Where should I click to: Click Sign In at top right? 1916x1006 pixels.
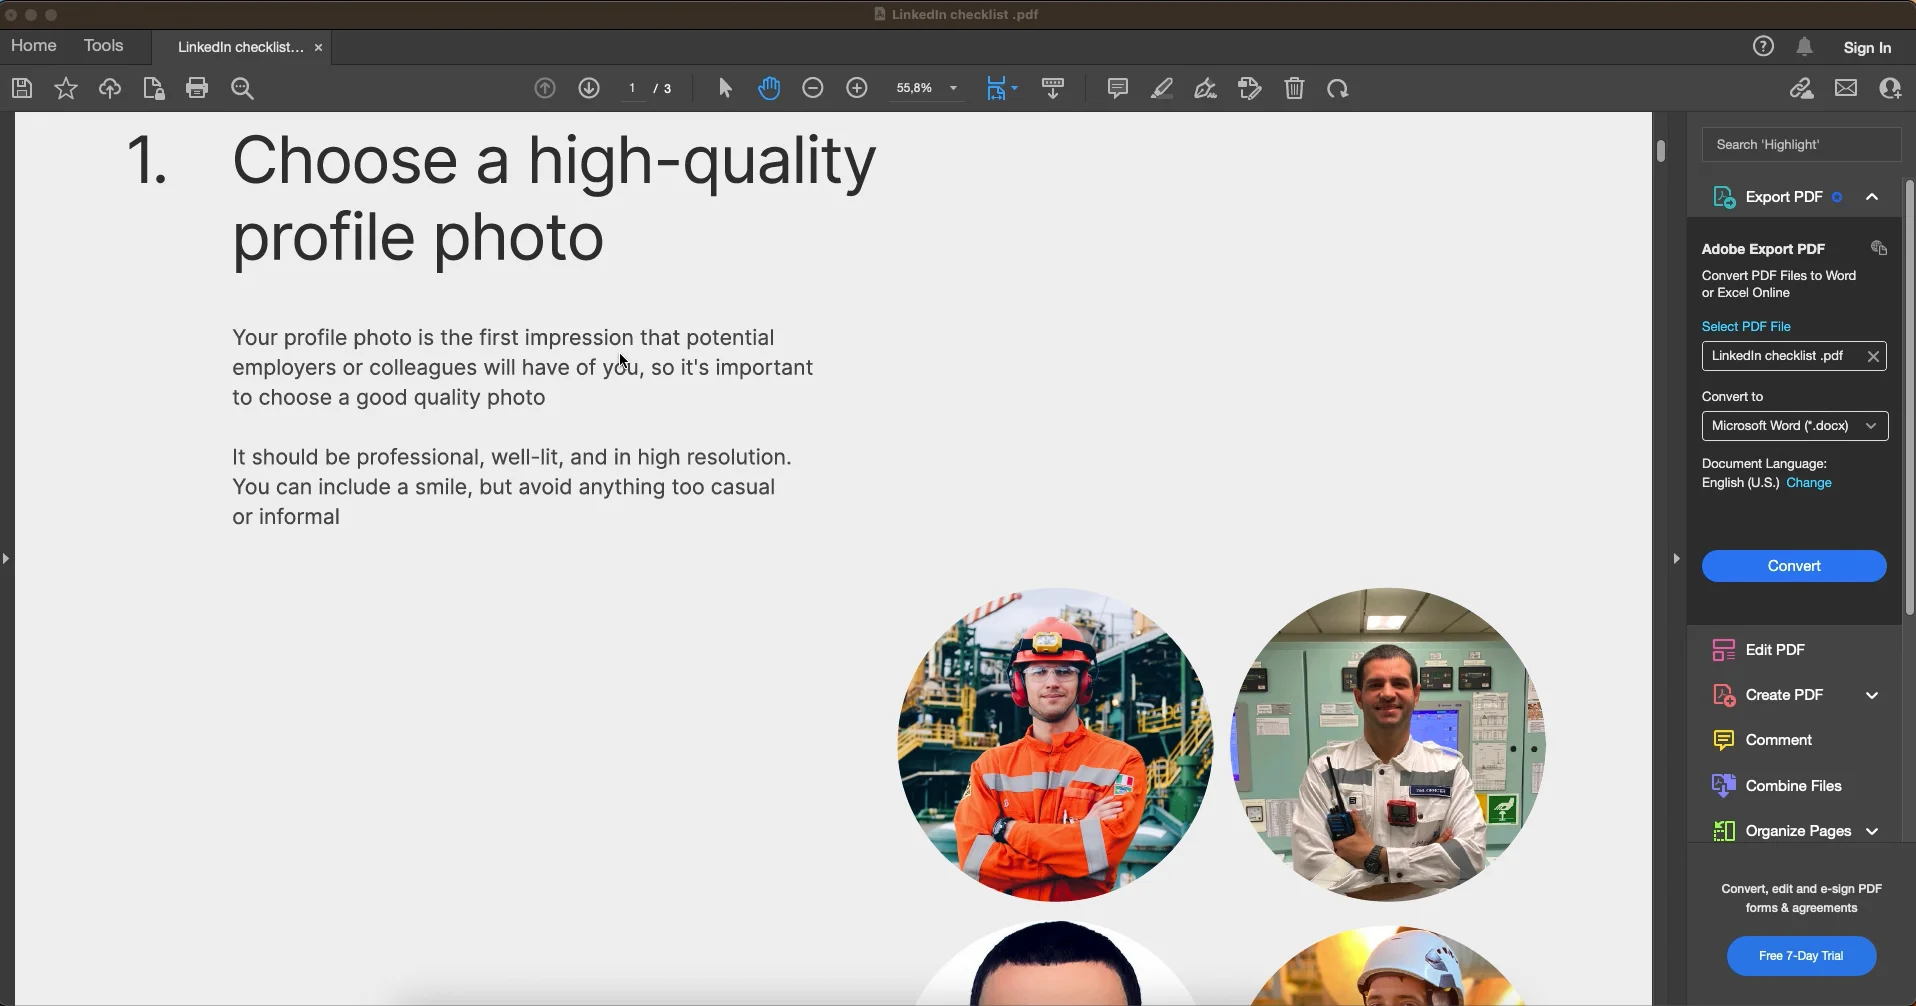[x=1867, y=47]
